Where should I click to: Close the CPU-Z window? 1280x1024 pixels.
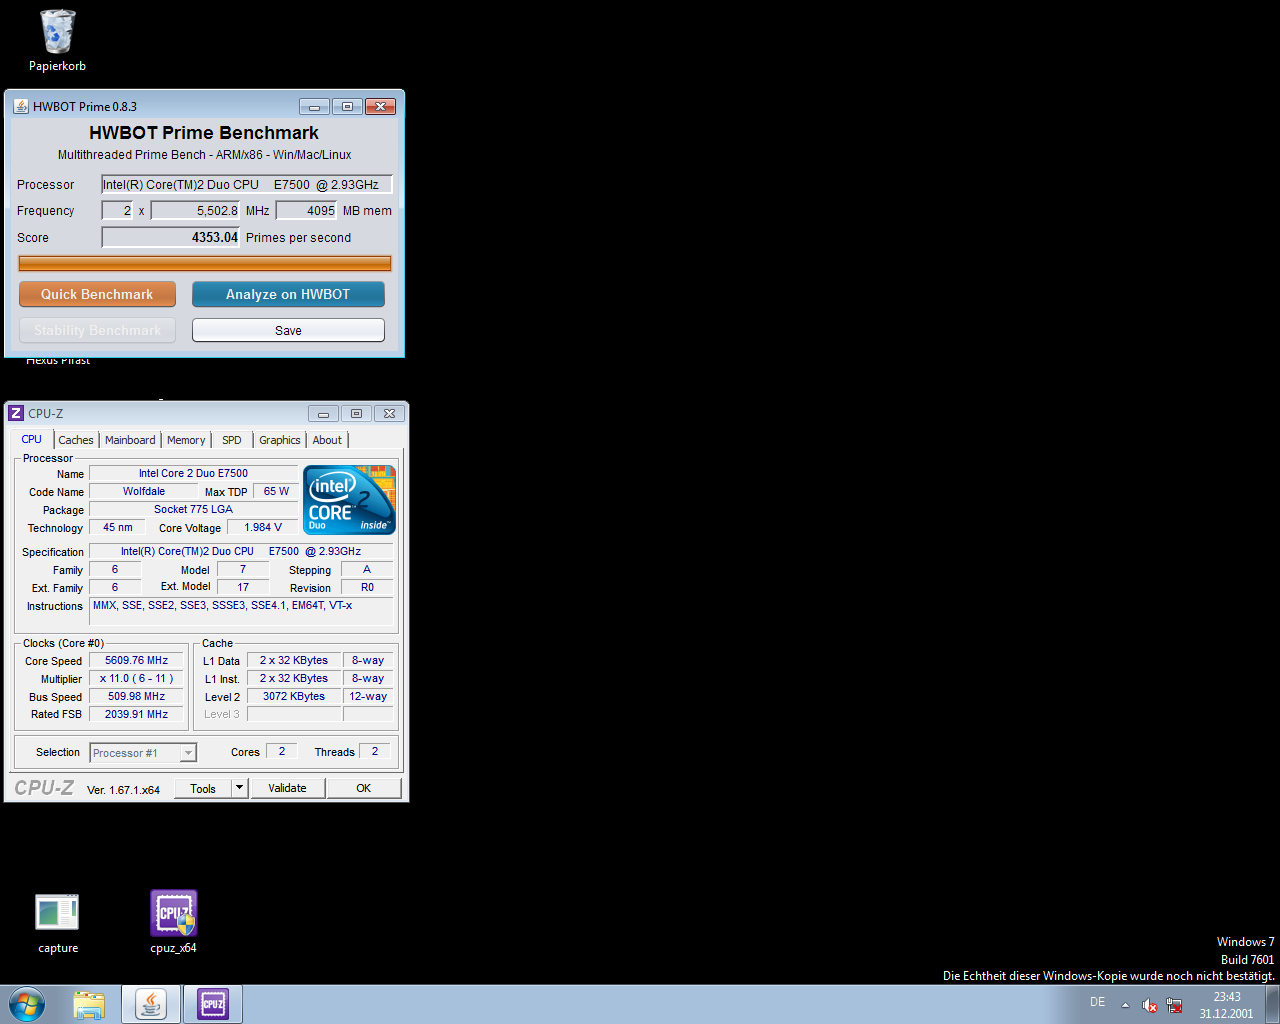tap(389, 413)
